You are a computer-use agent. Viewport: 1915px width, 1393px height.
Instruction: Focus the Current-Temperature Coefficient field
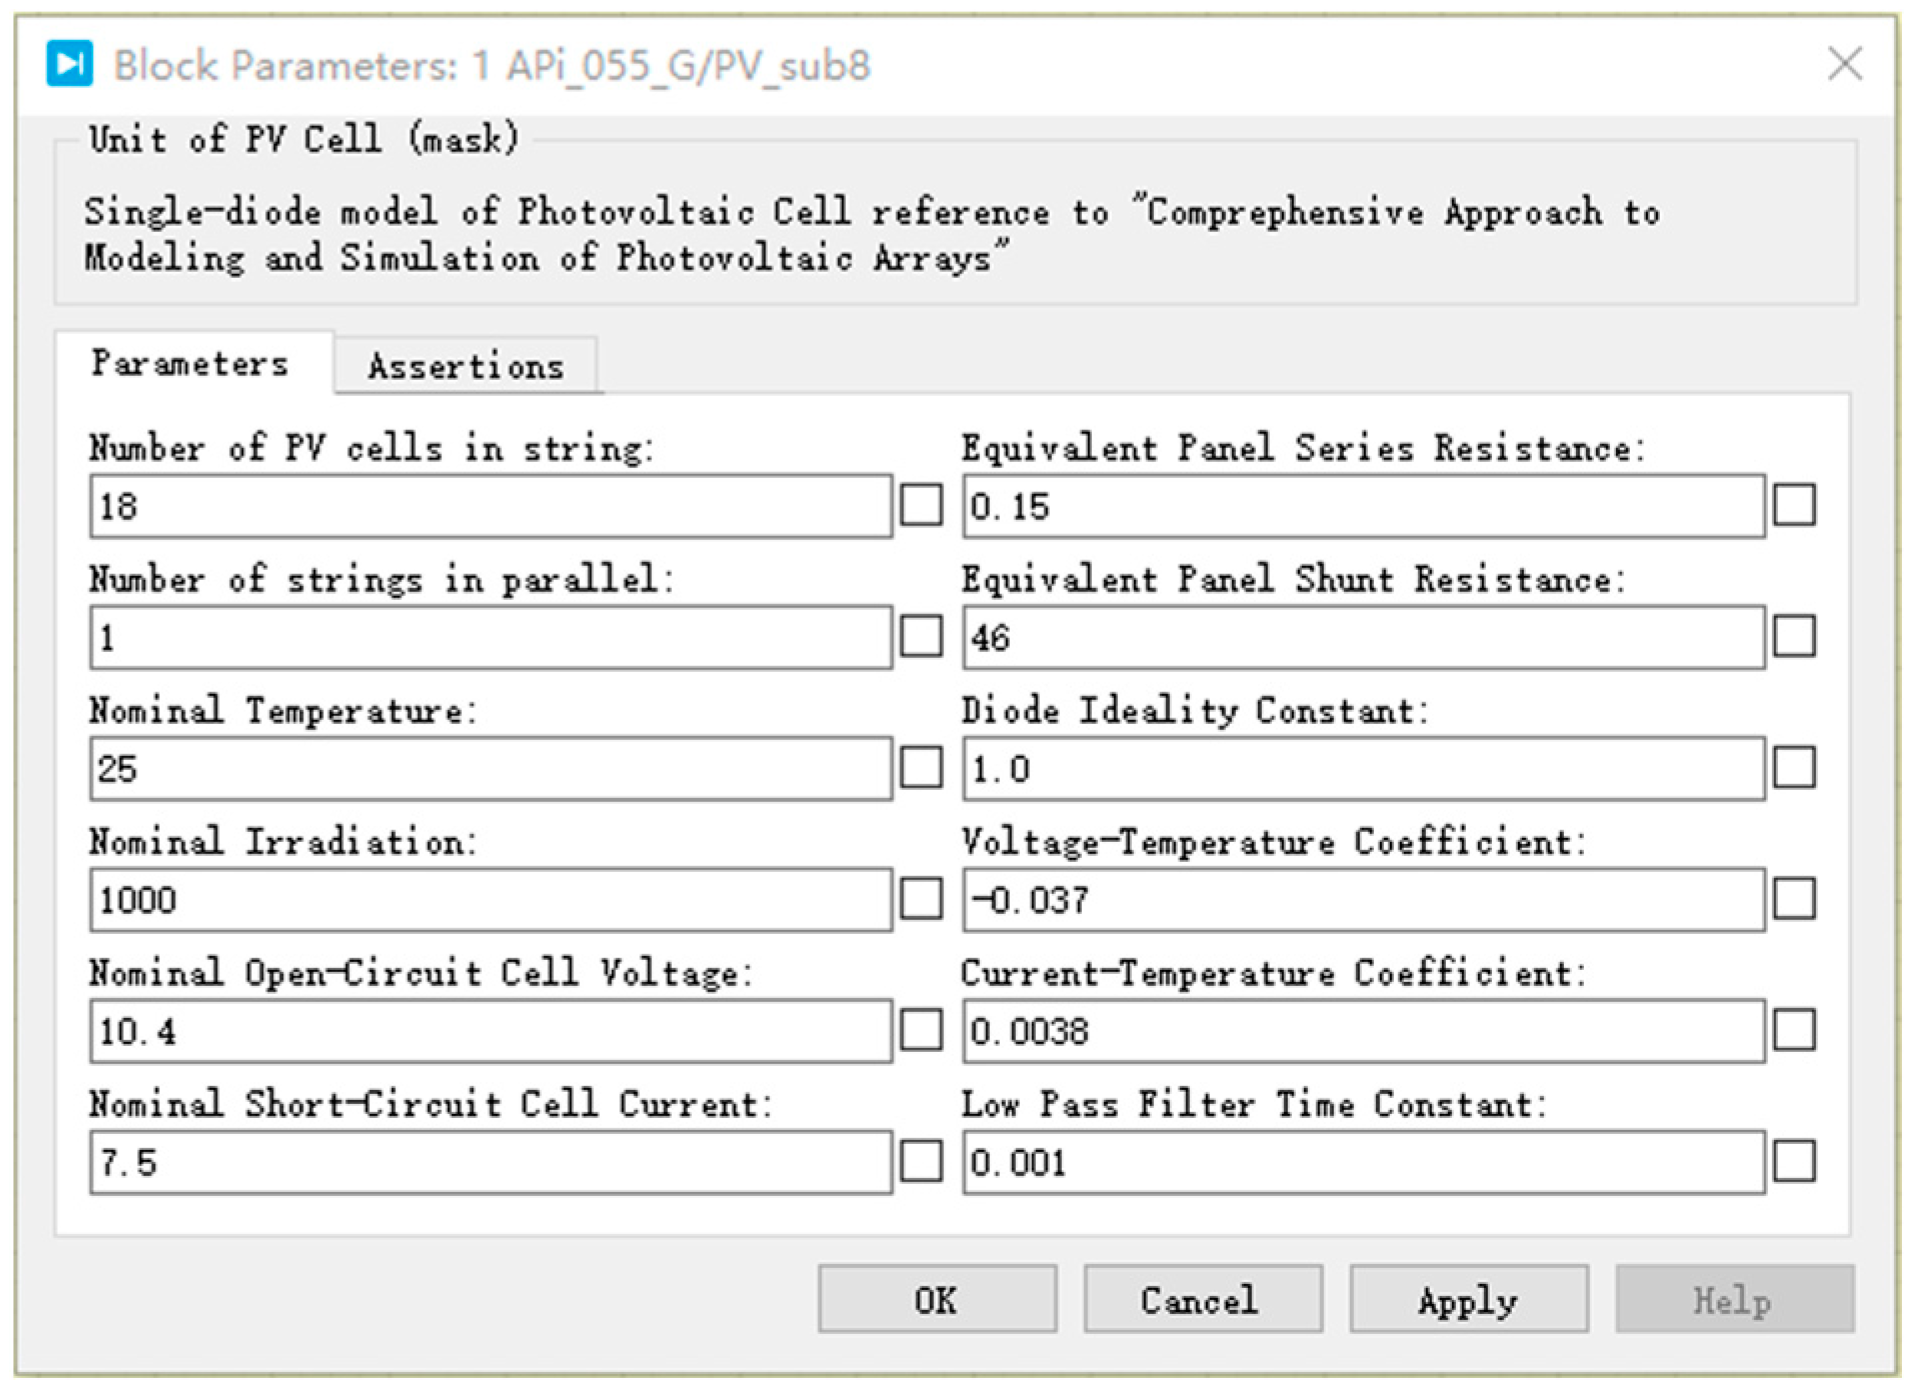(1363, 1031)
